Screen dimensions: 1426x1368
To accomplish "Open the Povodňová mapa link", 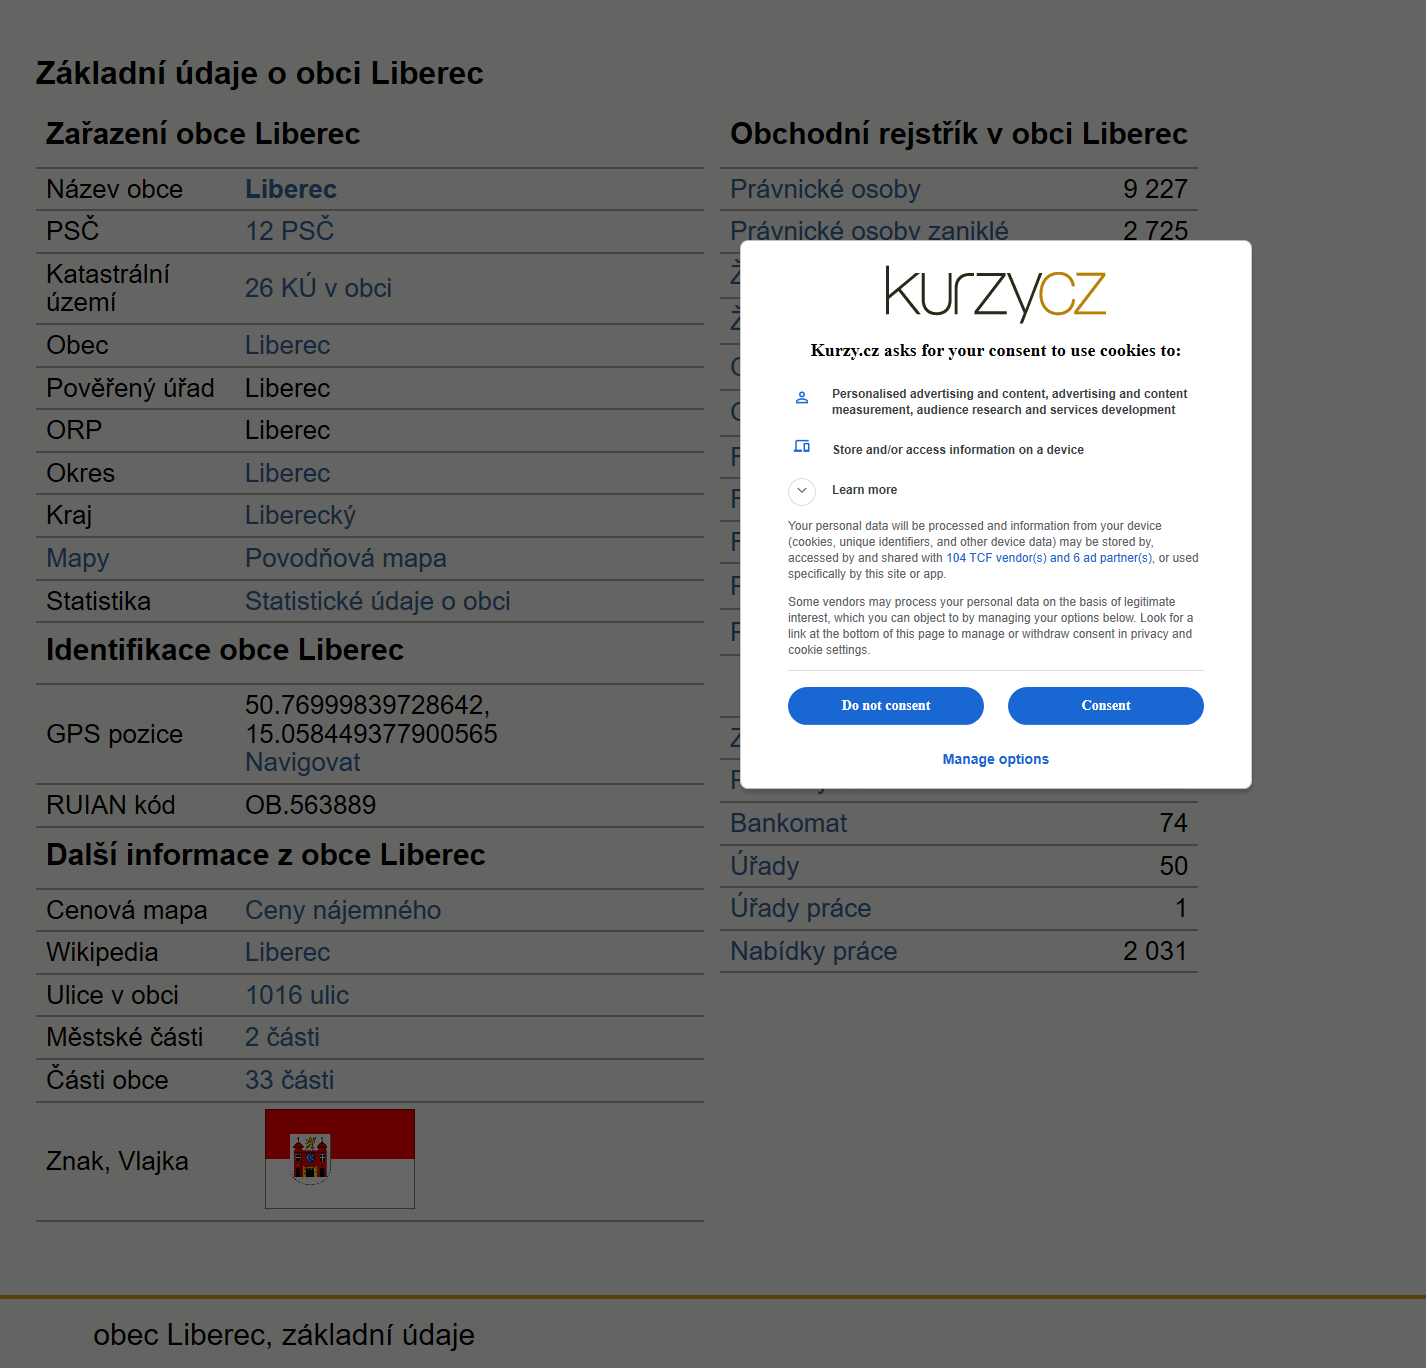I will click(x=346, y=558).
